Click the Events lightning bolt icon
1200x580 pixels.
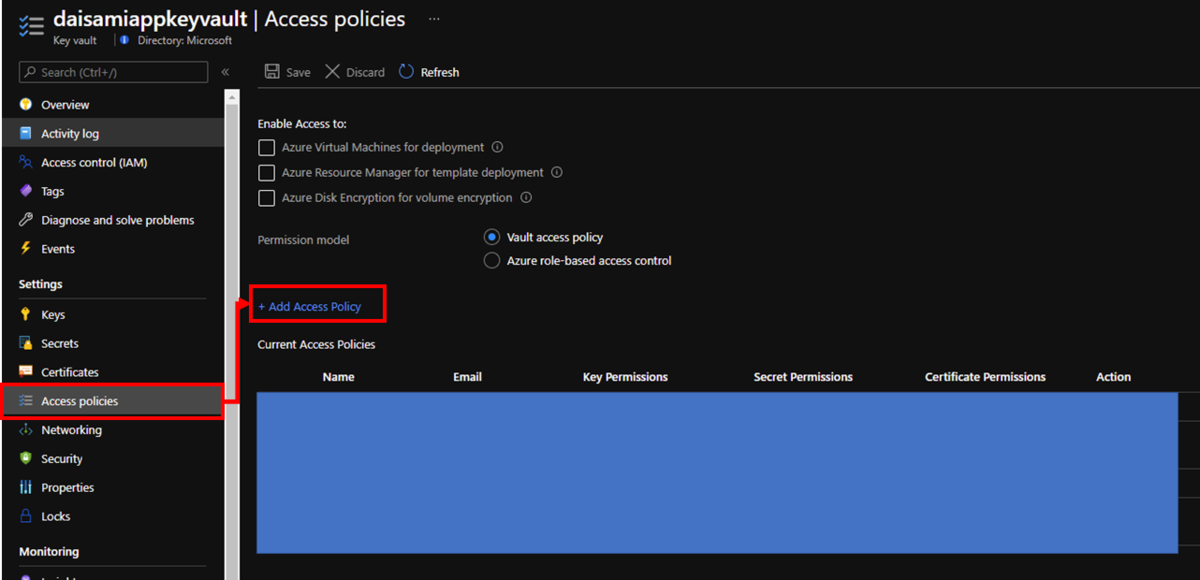[26, 249]
